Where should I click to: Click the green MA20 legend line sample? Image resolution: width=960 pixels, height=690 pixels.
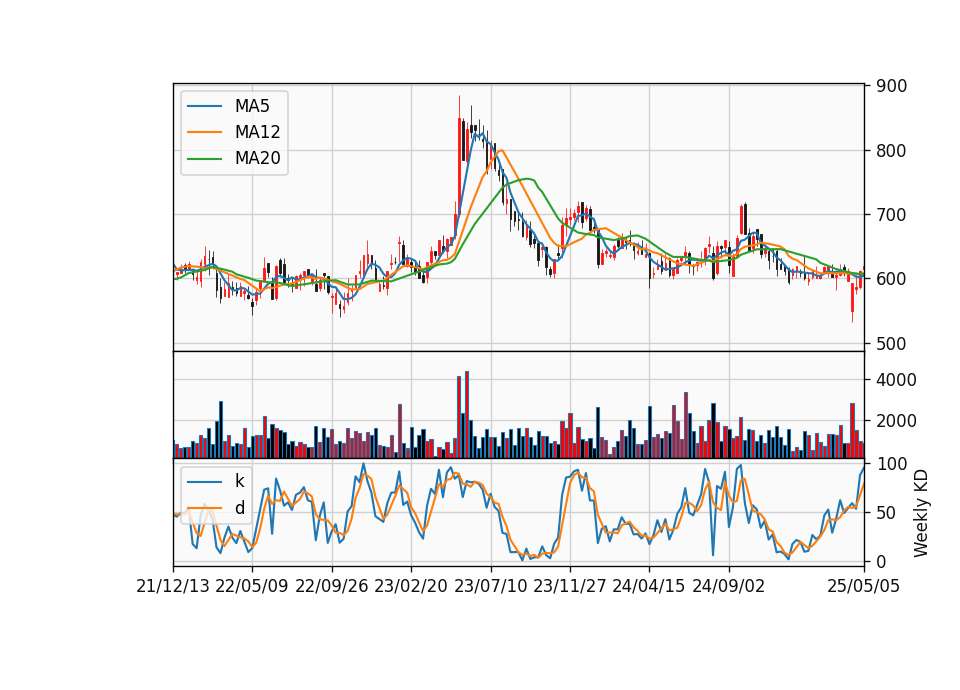click(205, 159)
